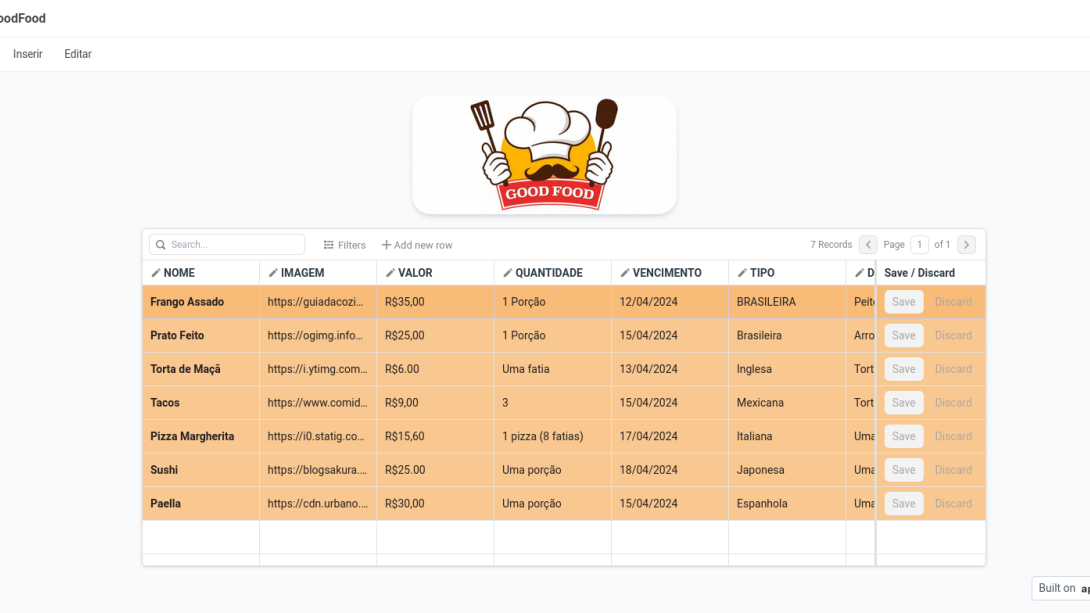Open table Filters
Screen dimensions: 1090x613
pos(345,245)
